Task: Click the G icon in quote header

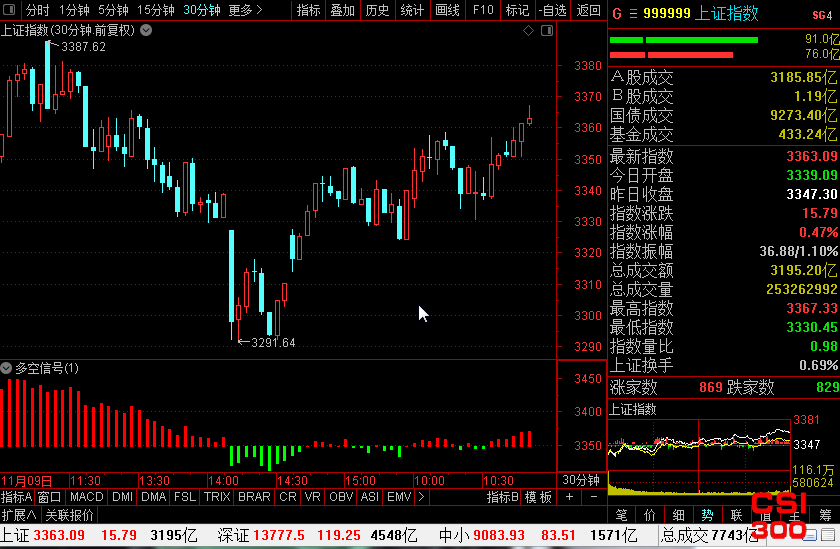Action: 617,13
